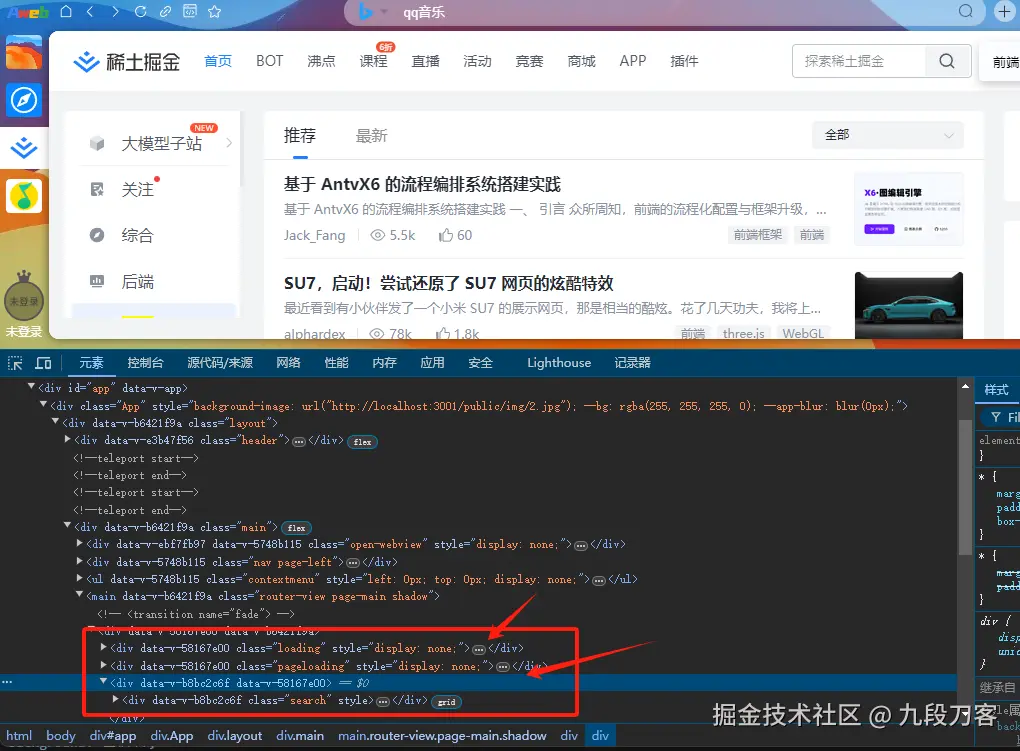Image resolution: width=1020 pixels, height=751 pixels.
Task: Expand the ul contextmenu node
Action: [79, 578]
